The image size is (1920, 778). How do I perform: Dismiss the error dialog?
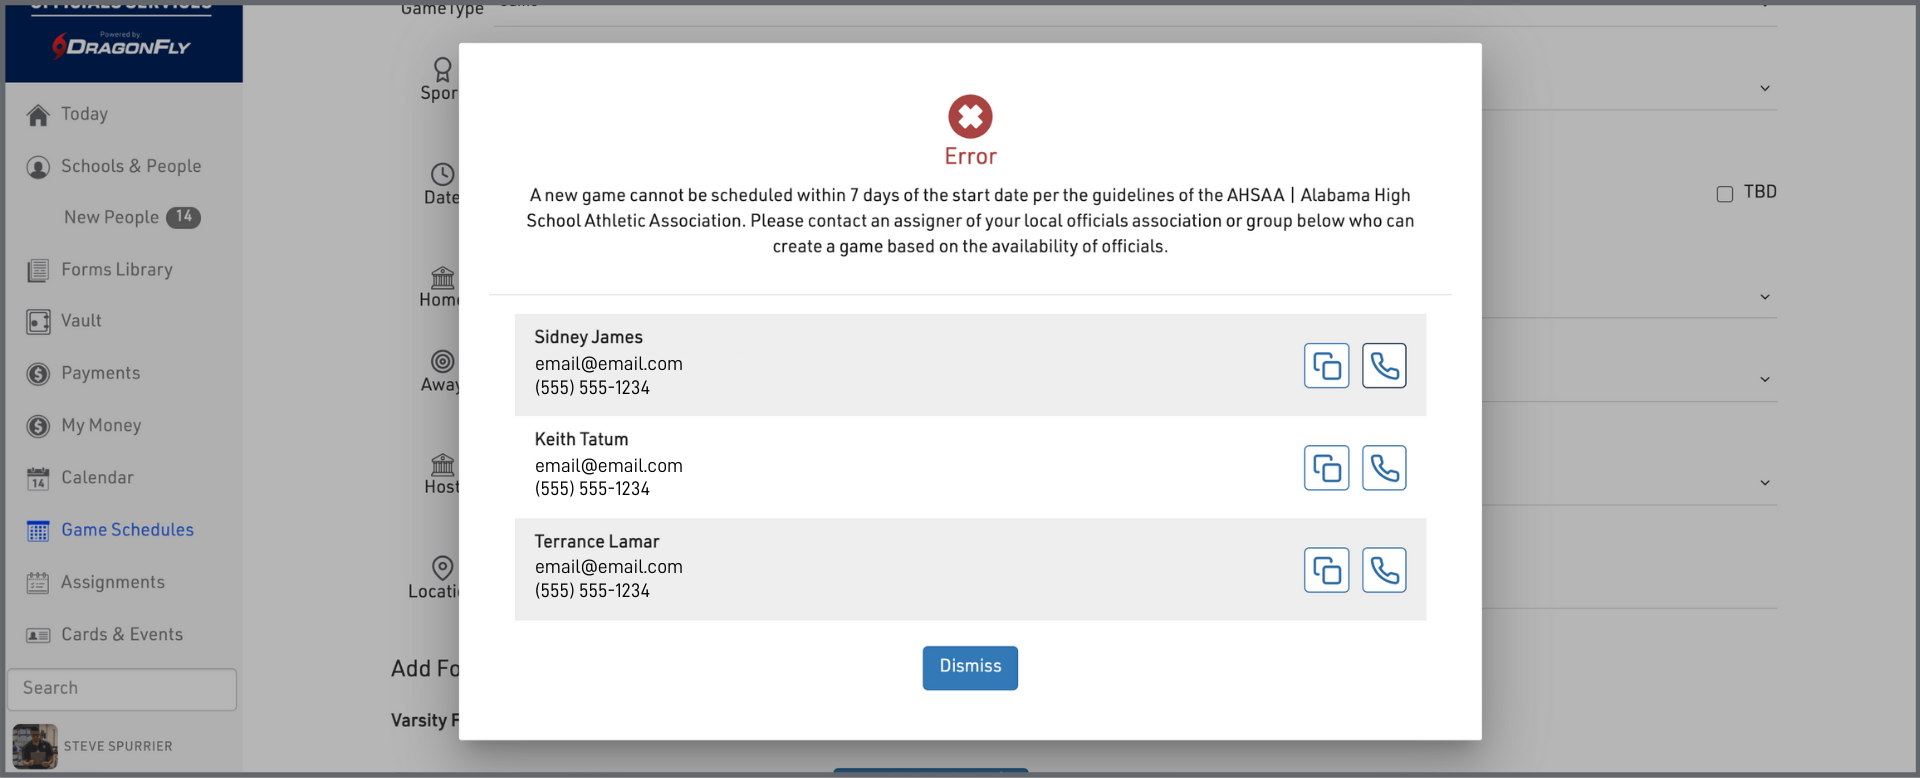pyautogui.click(x=970, y=667)
